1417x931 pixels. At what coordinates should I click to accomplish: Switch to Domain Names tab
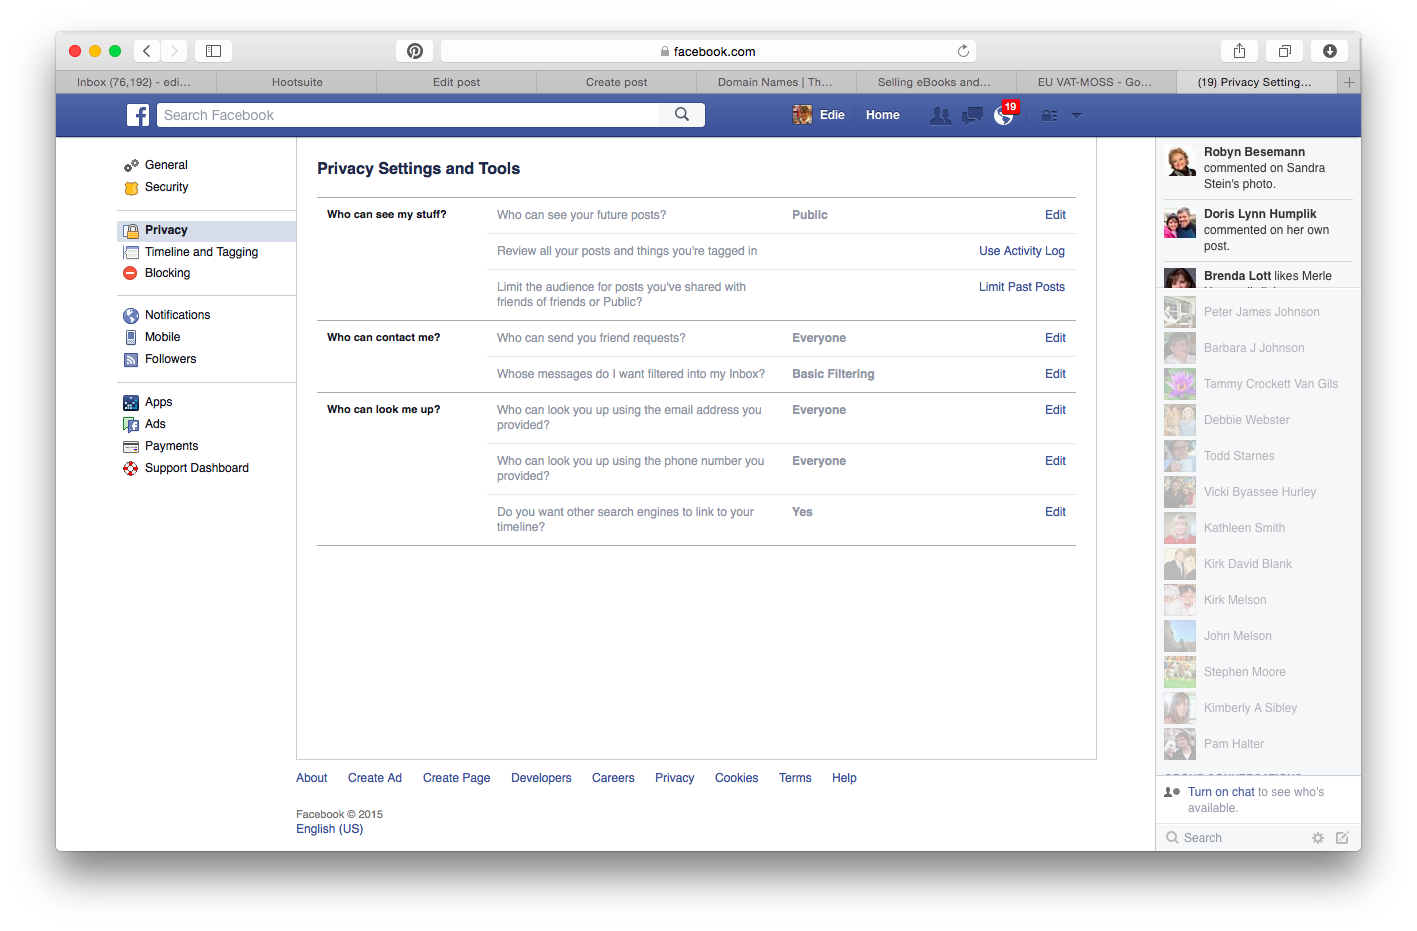776,82
